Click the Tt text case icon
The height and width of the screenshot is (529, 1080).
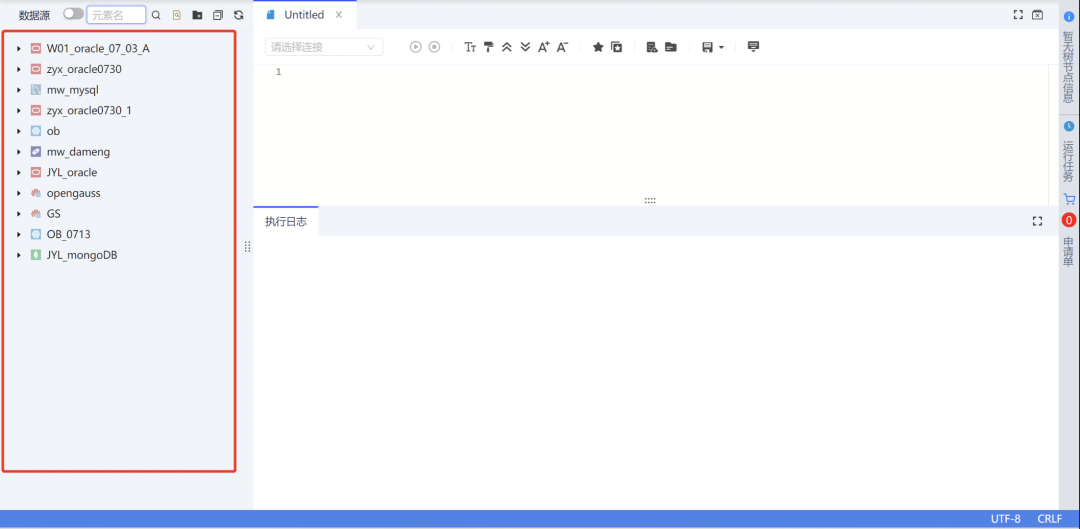click(x=470, y=47)
